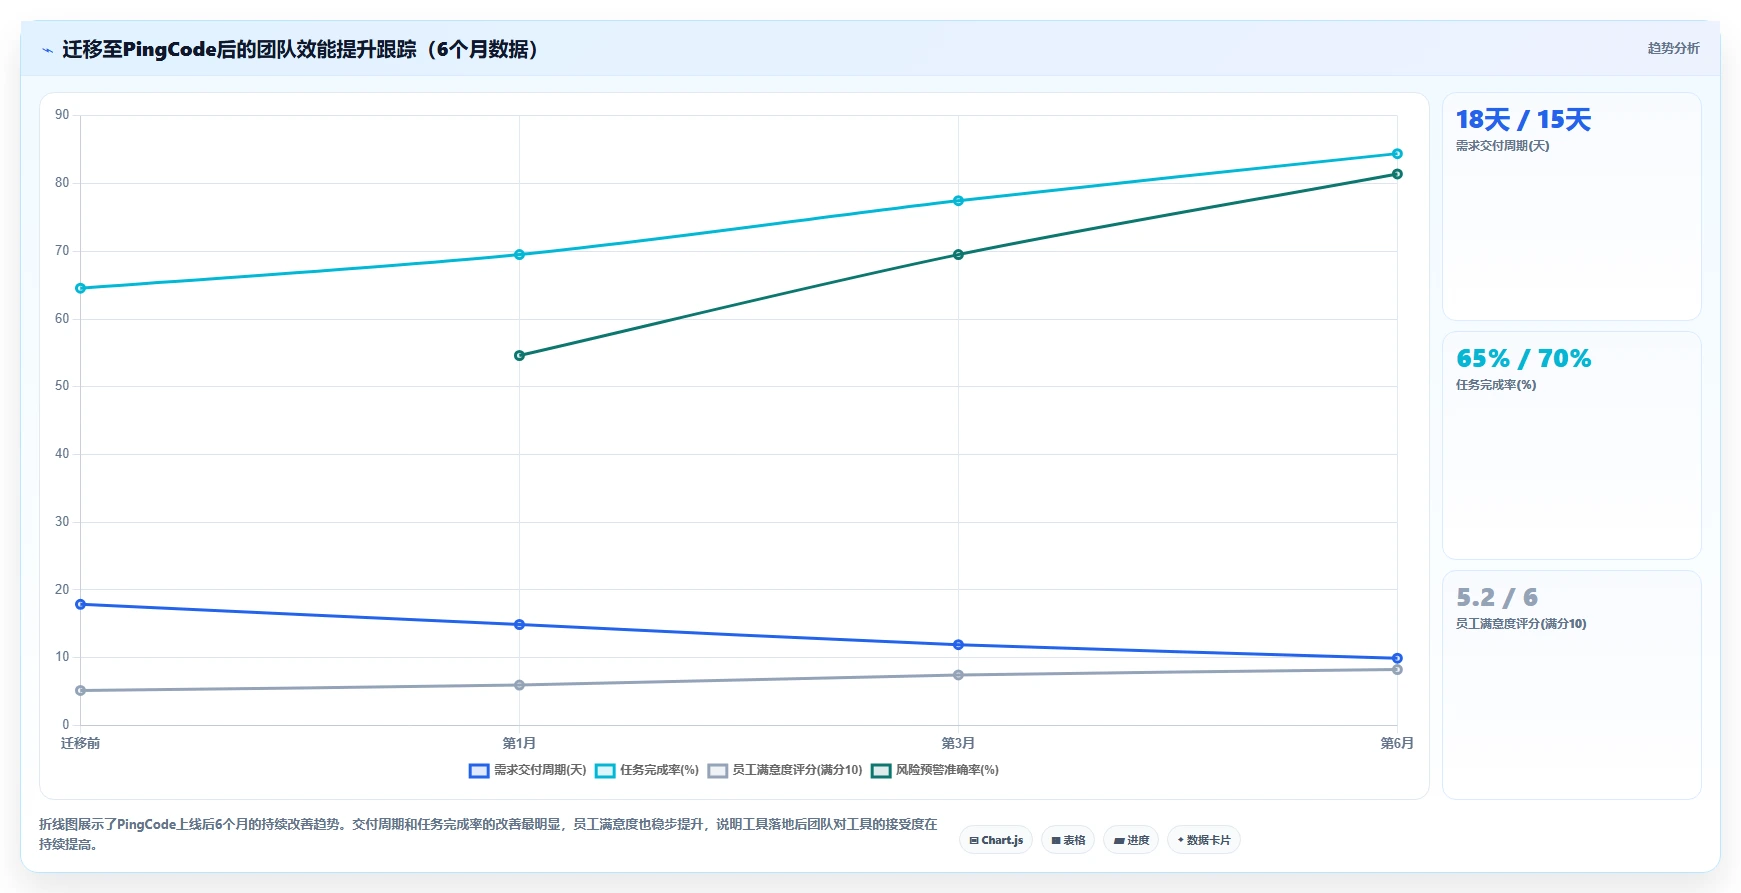The image size is (1741, 893).
Task: Select the satisfaction score point at 第3月
Action: coord(958,675)
